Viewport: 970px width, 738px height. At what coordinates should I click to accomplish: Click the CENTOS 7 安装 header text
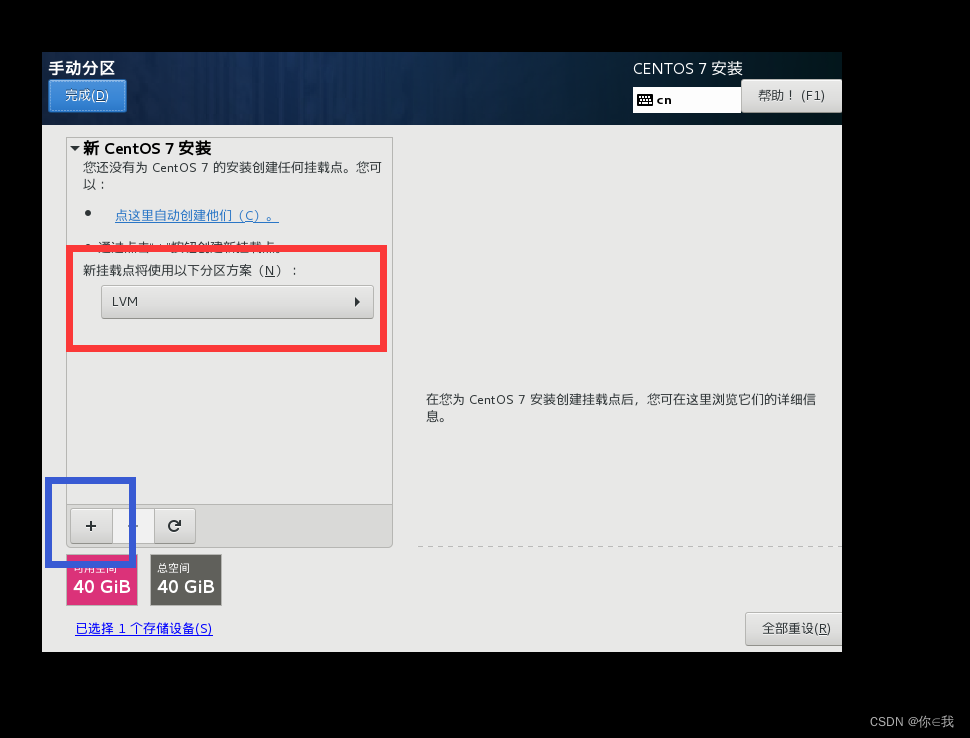coord(687,69)
